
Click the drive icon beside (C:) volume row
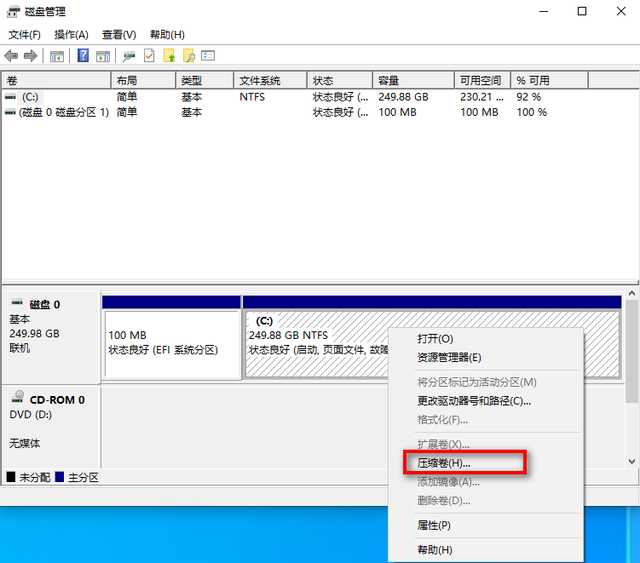pos(10,97)
